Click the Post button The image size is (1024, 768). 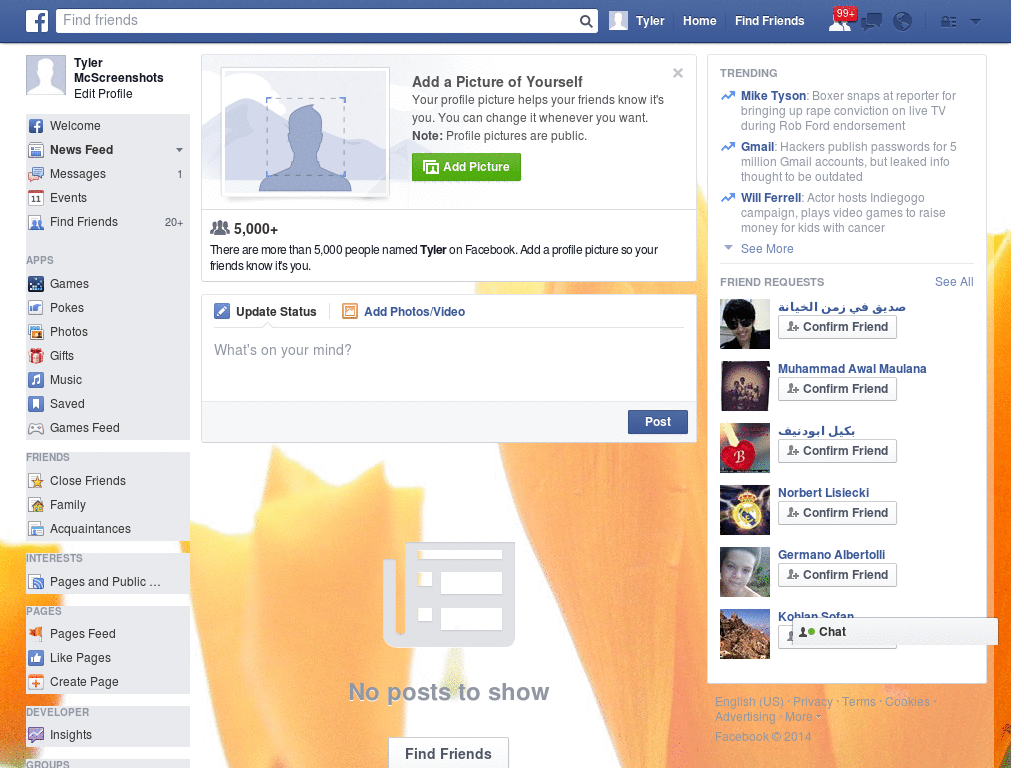click(658, 422)
